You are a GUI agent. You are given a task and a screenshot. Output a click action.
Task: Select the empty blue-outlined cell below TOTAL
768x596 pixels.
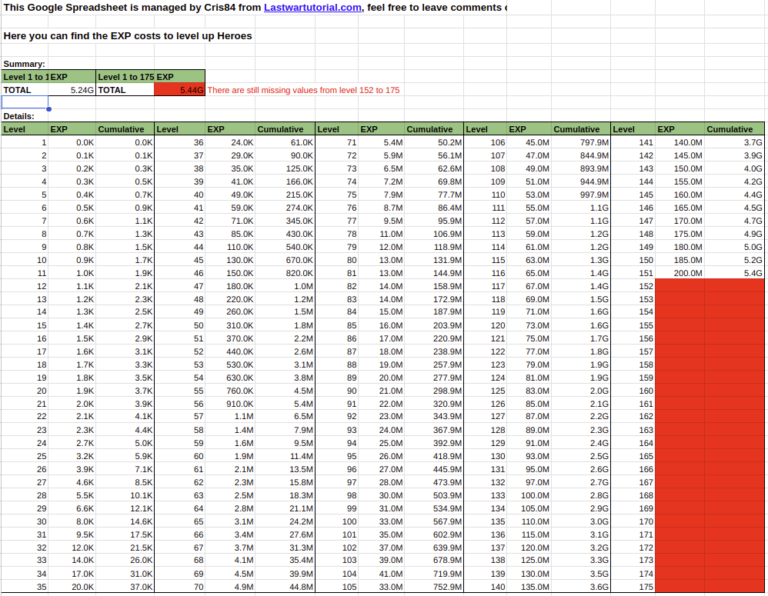click(x=25, y=102)
